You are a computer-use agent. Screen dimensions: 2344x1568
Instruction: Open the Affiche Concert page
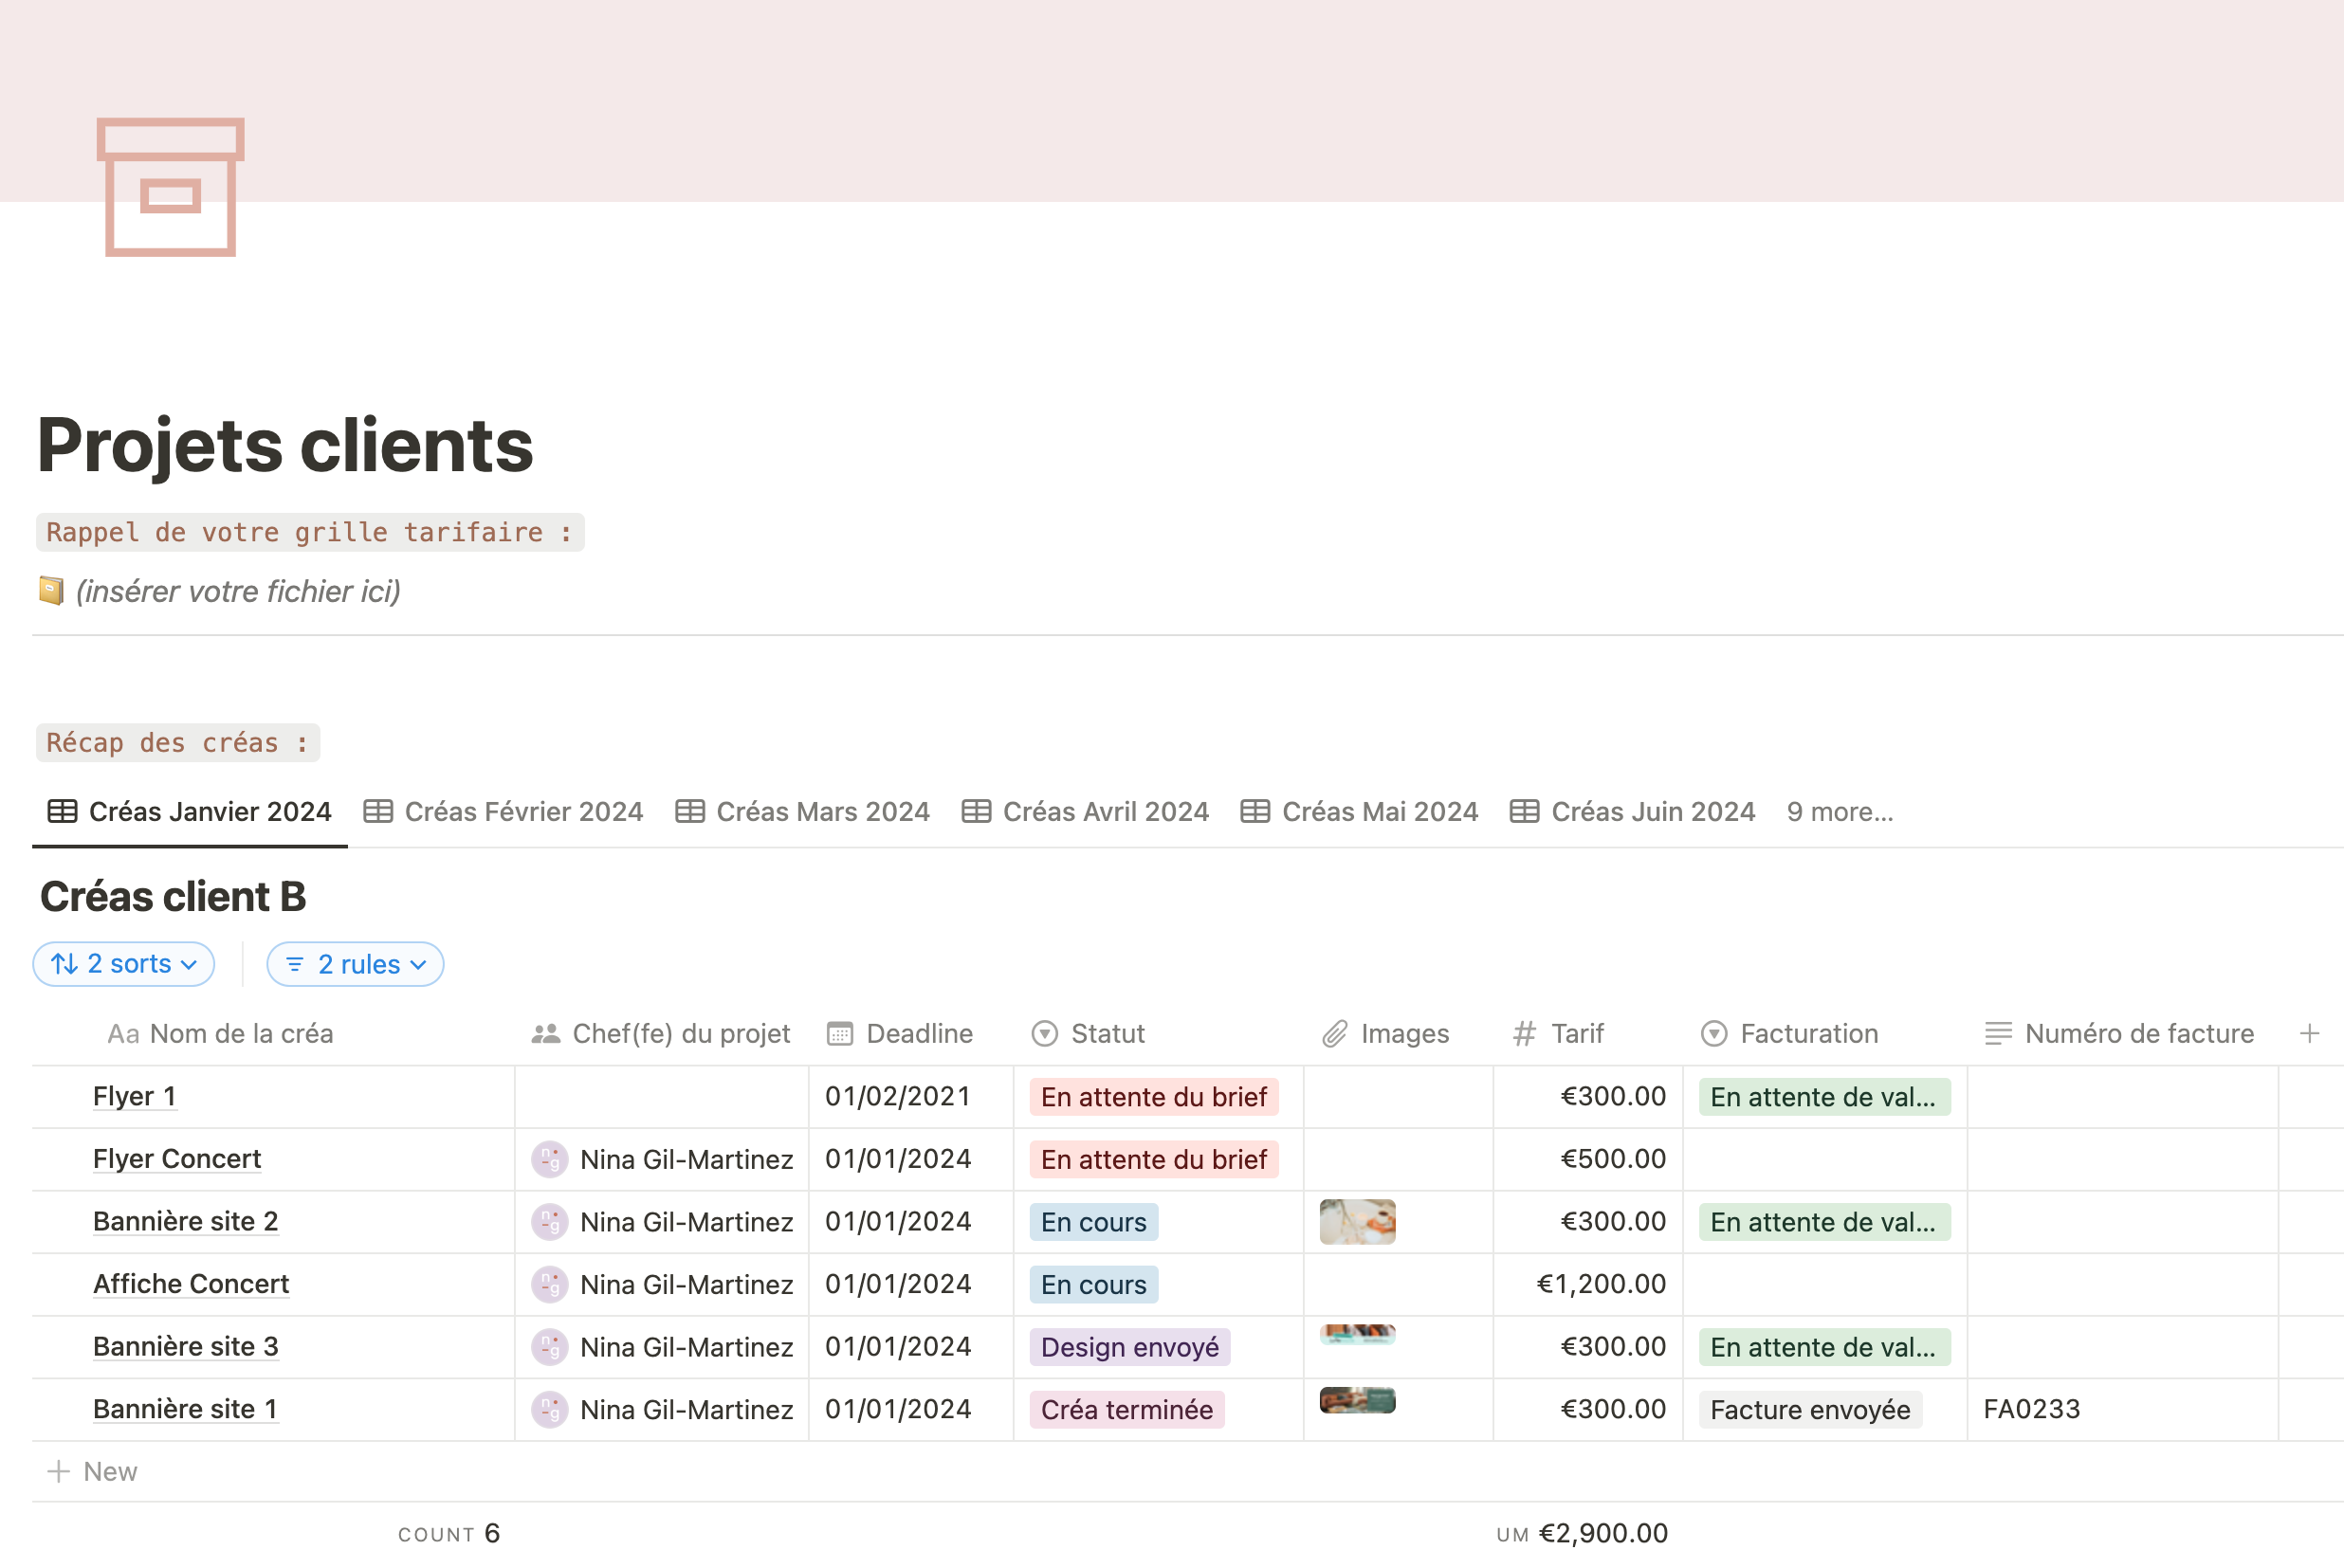tap(191, 1284)
